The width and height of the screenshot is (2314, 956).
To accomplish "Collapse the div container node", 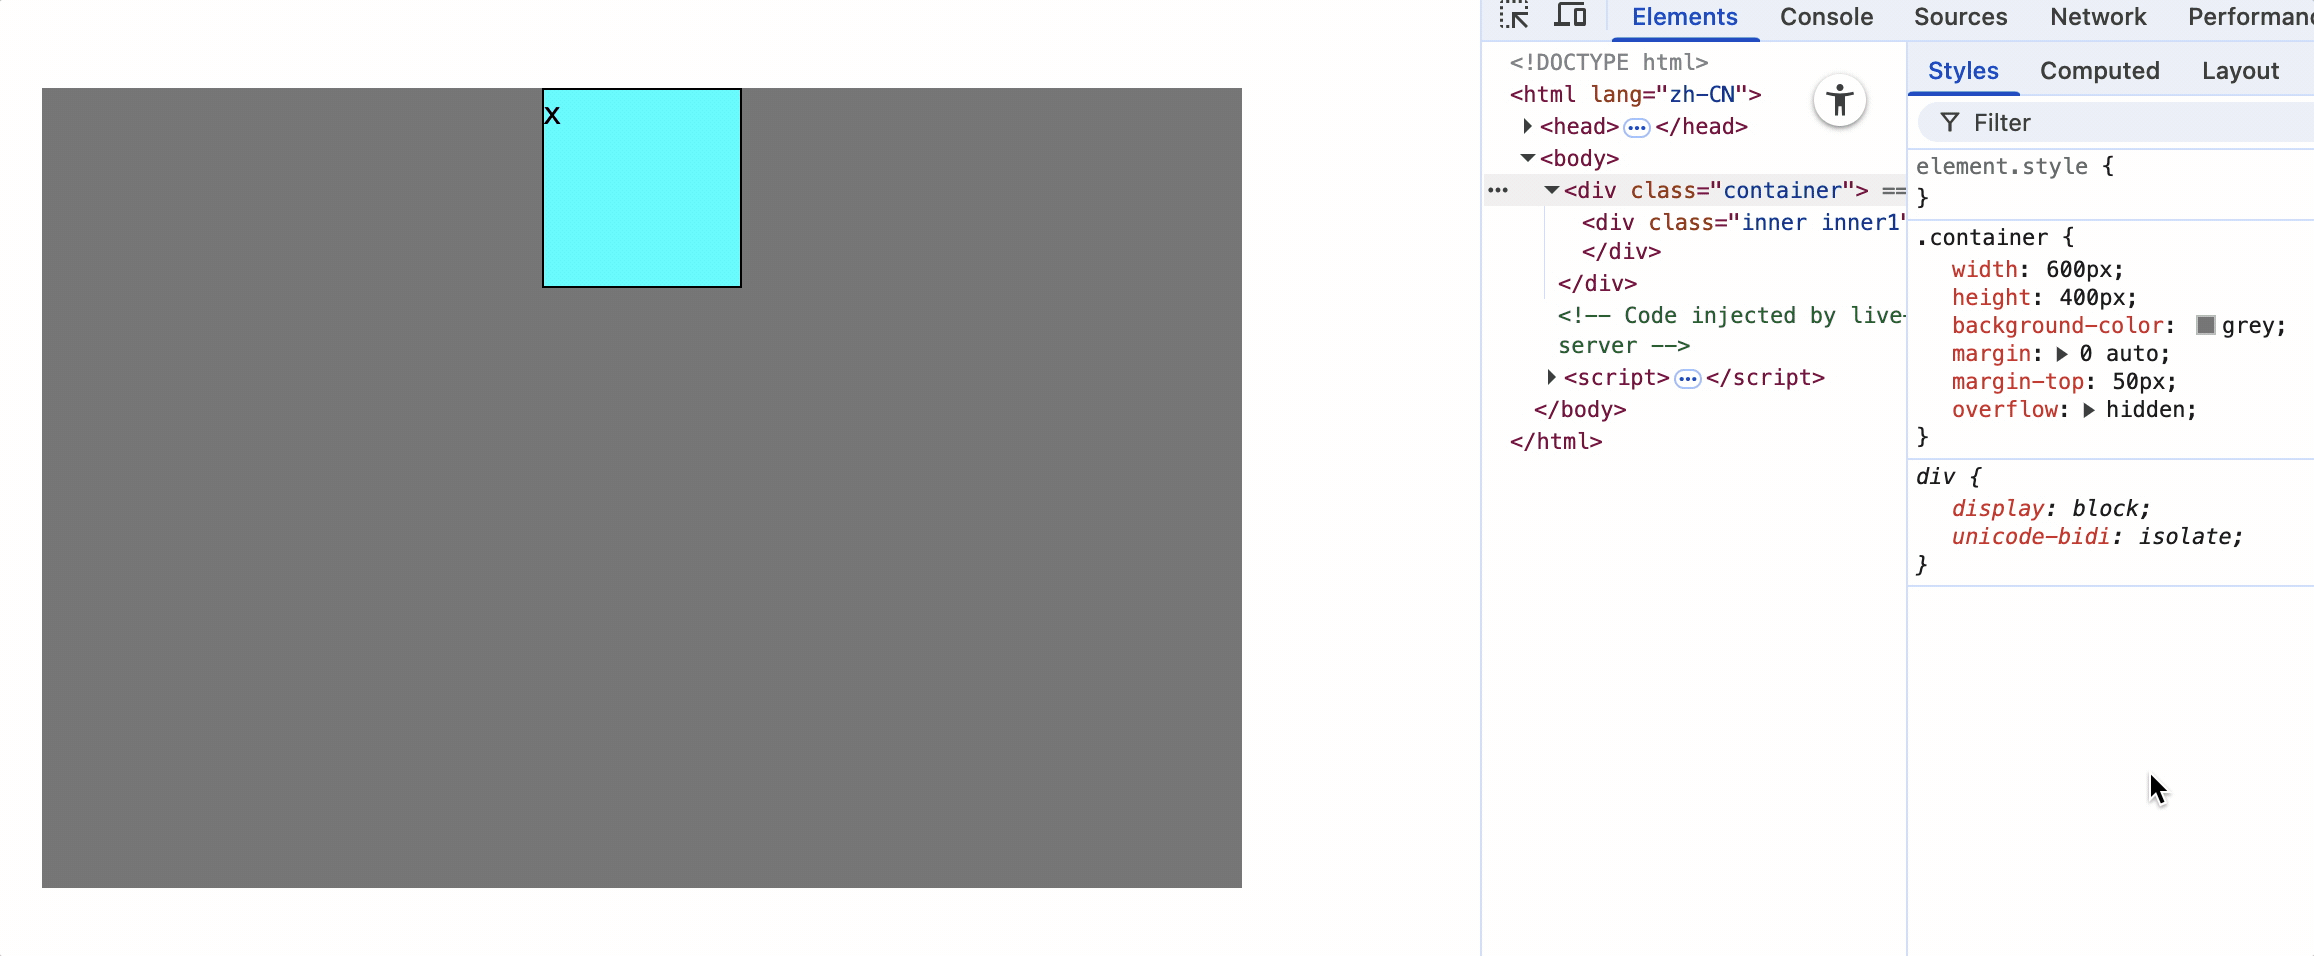I will click(1551, 190).
